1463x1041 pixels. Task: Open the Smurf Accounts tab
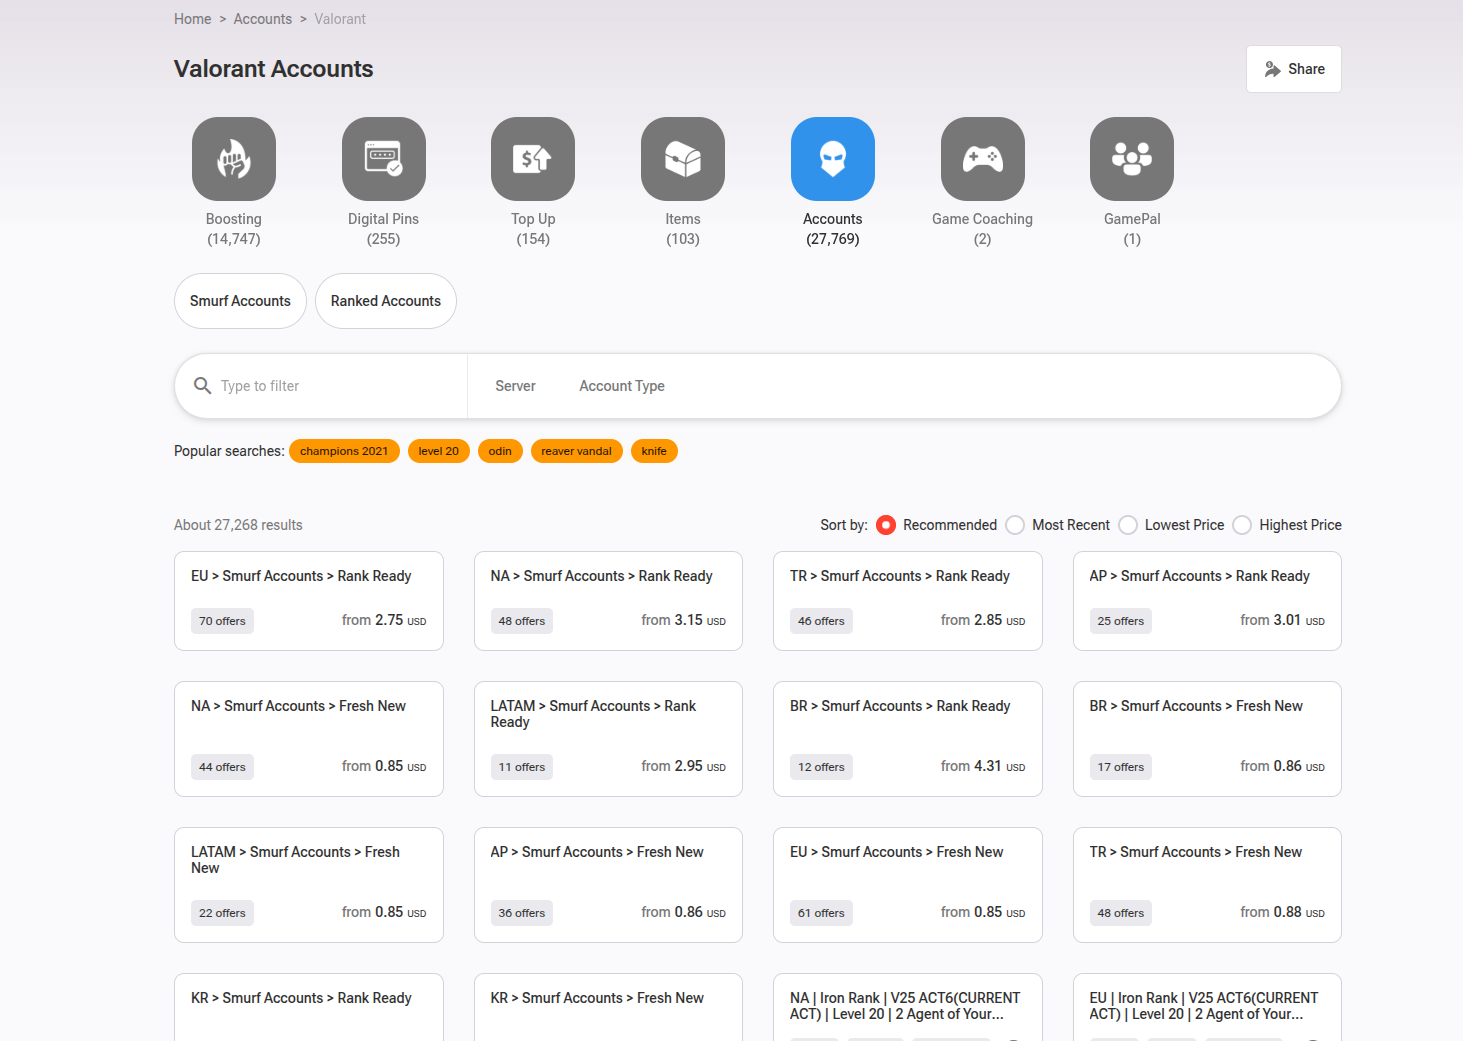pyautogui.click(x=240, y=300)
